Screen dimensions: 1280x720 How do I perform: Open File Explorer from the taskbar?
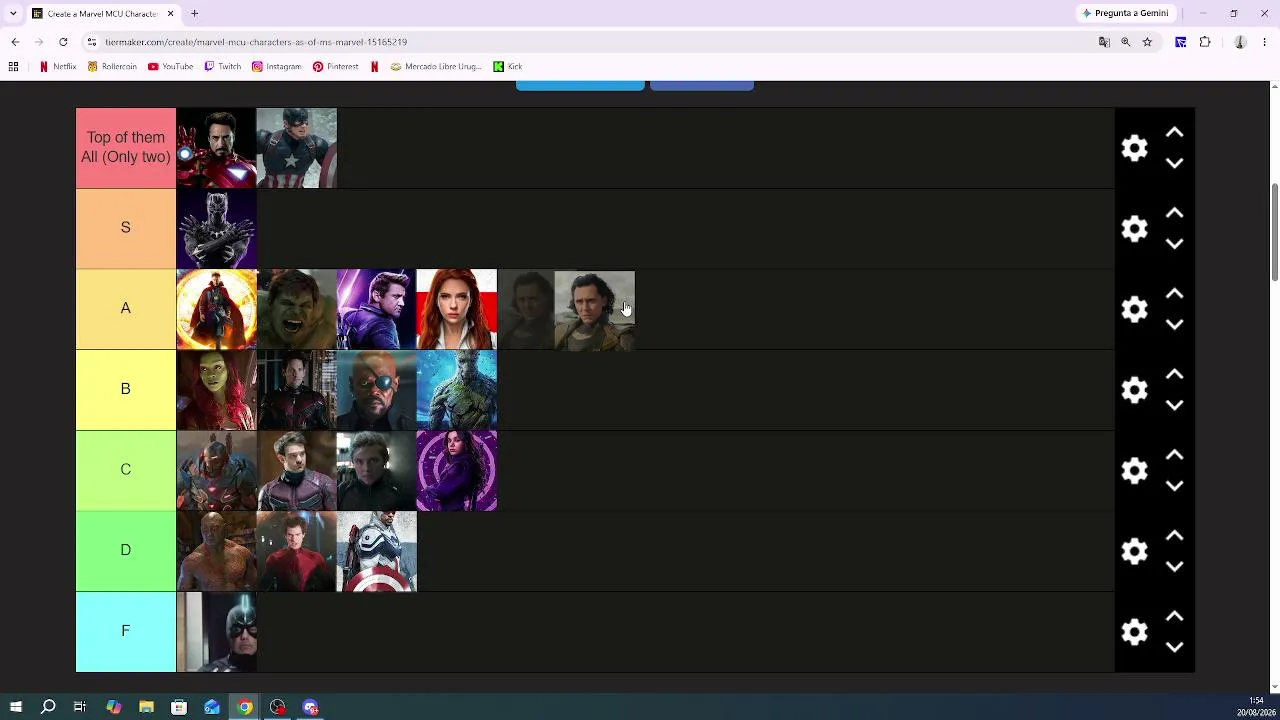click(146, 707)
